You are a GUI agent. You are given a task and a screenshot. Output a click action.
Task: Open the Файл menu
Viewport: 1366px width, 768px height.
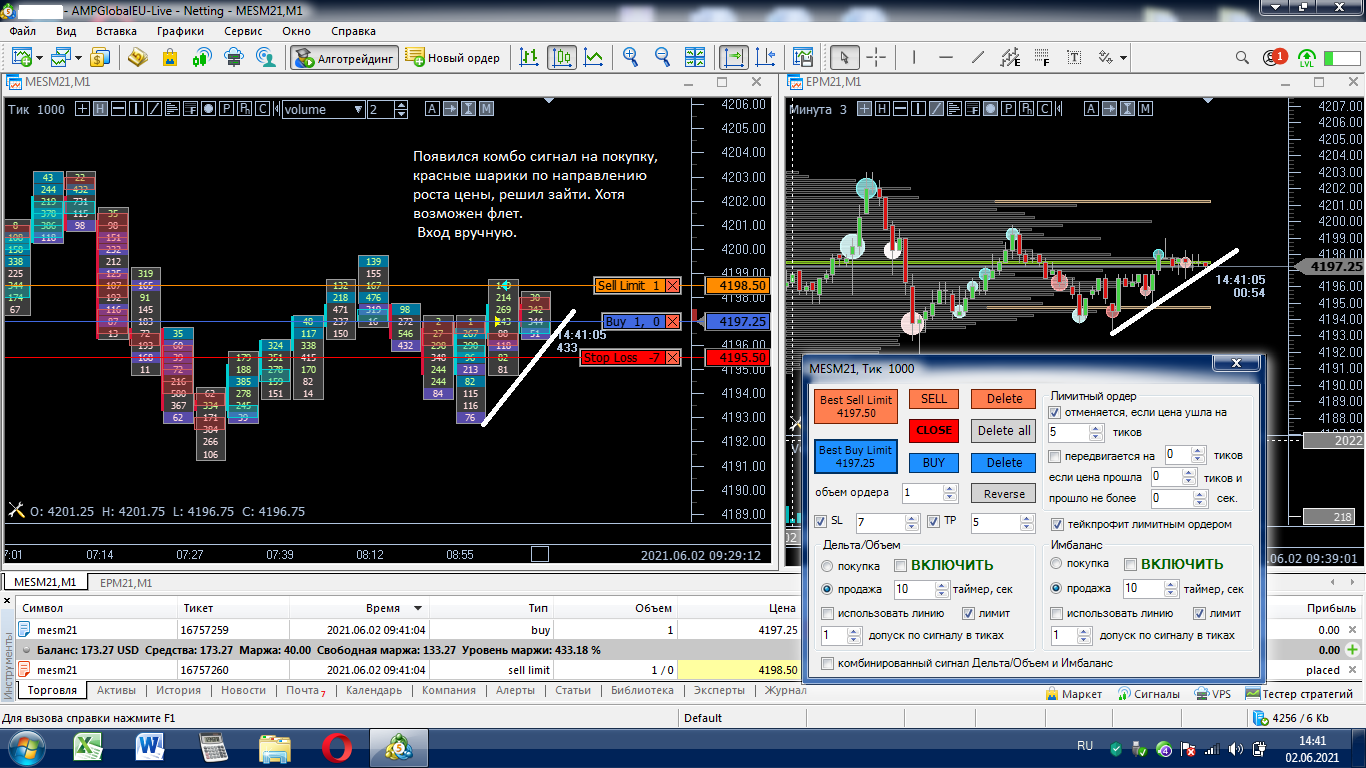click(22, 30)
